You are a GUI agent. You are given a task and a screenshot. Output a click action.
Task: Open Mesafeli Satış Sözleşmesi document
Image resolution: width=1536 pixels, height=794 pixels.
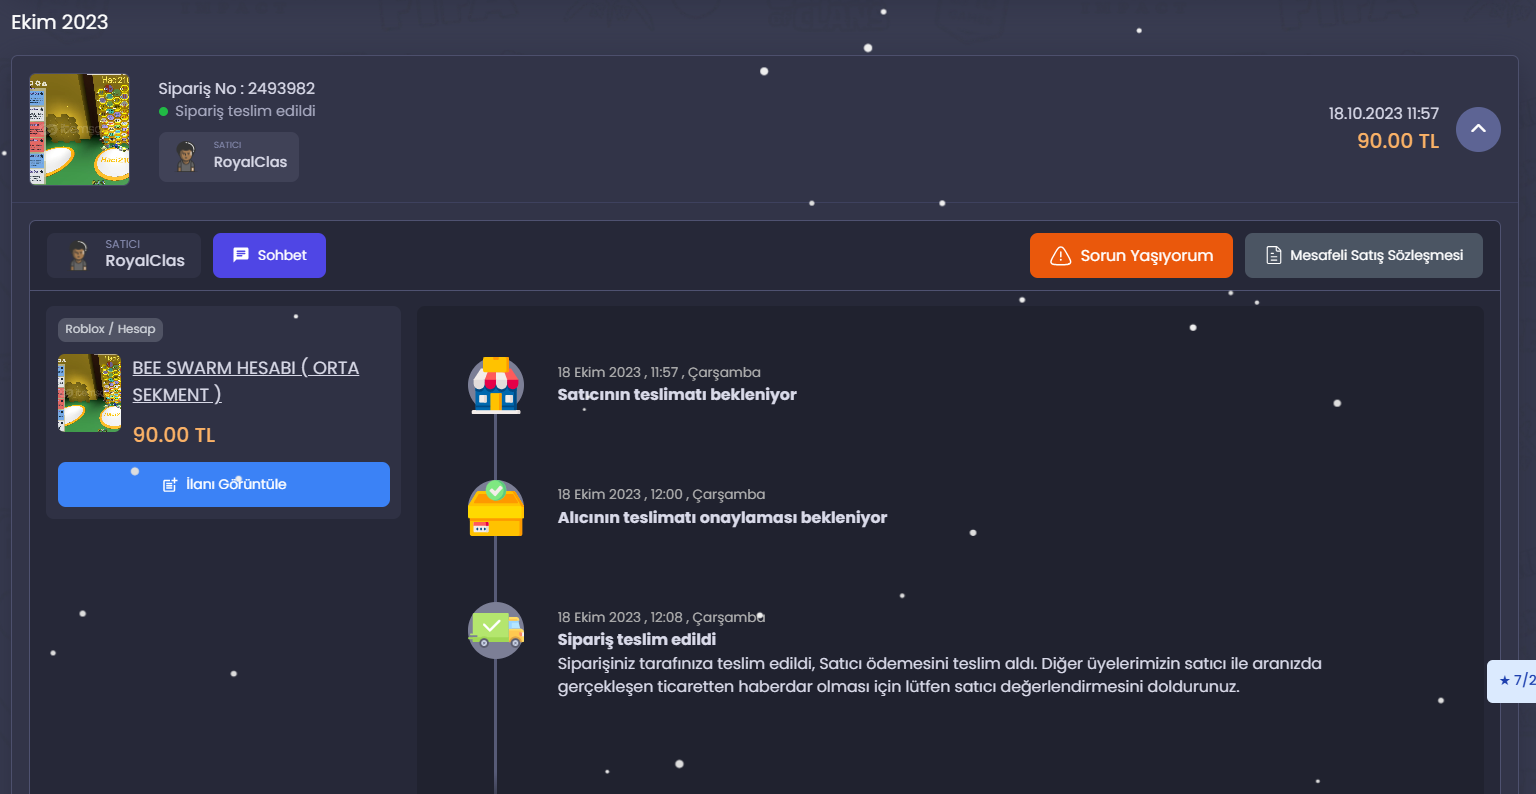pos(1364,255)
